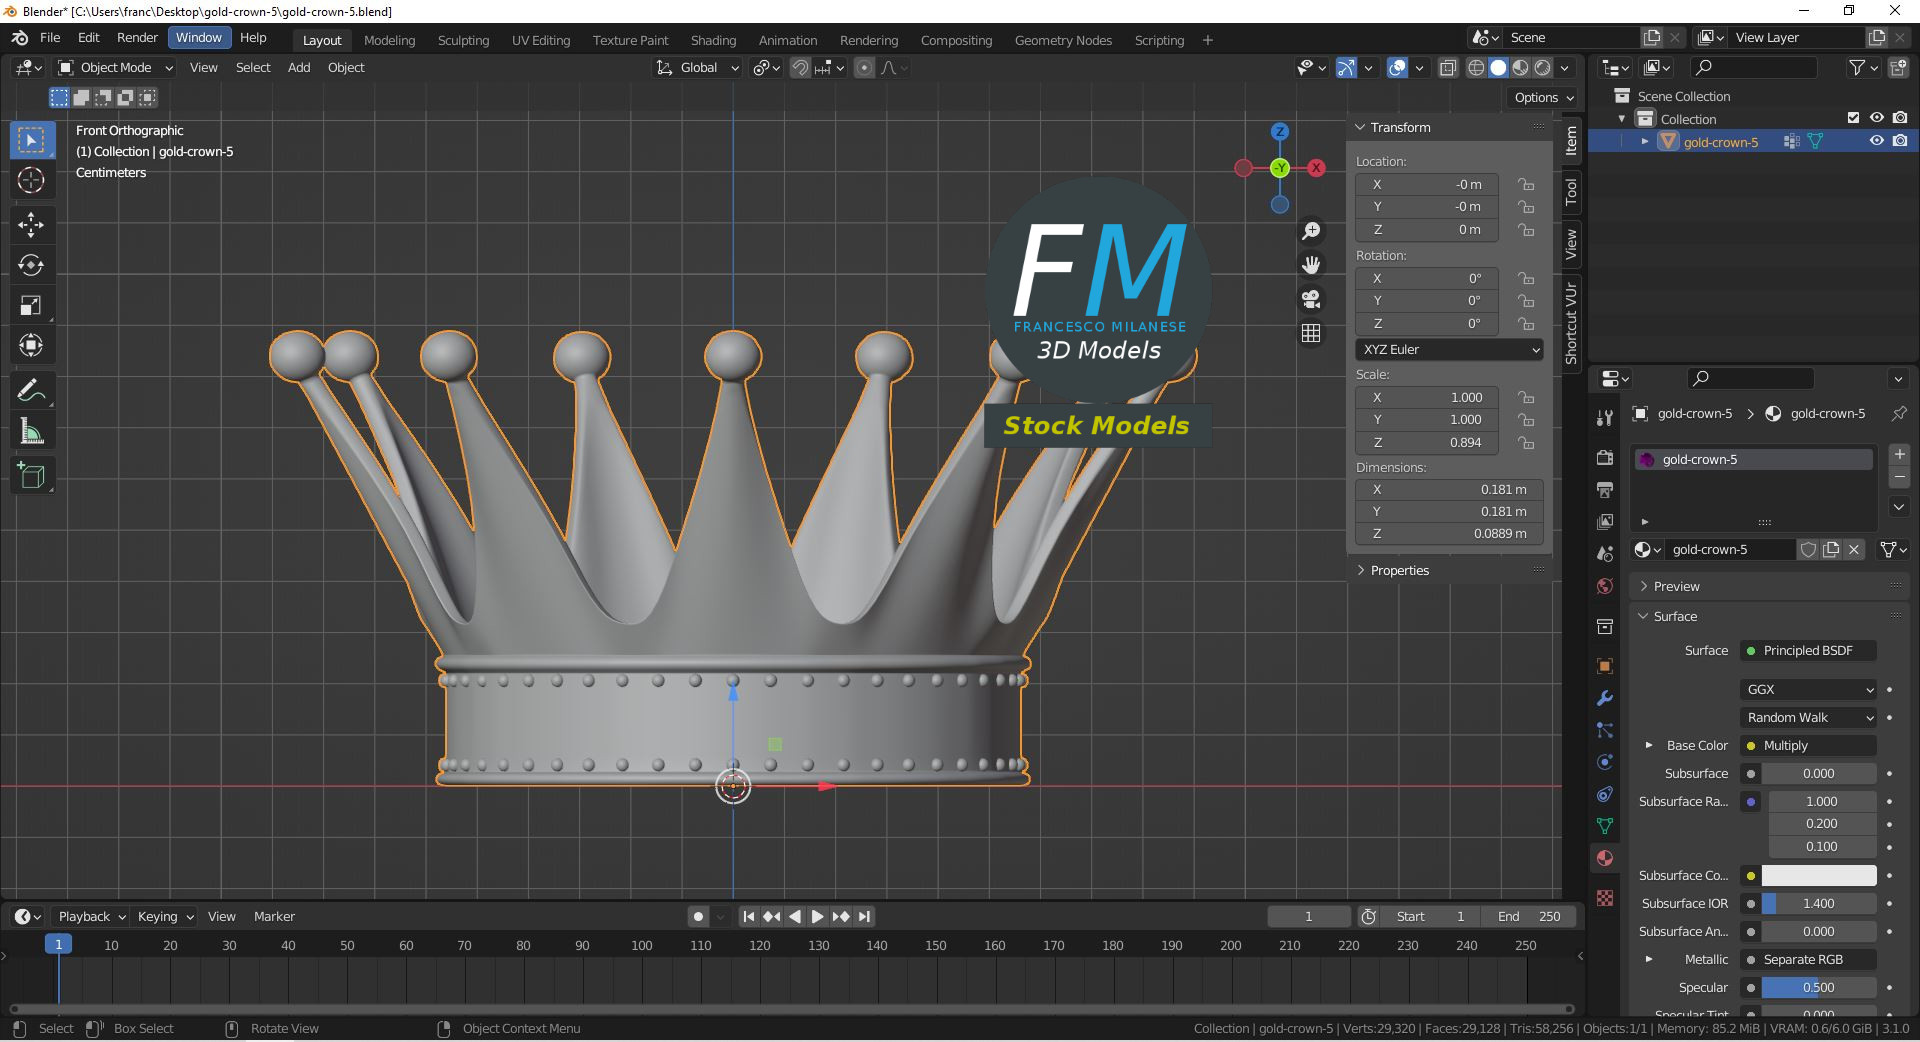Uncheck the Collection exclude checkbox
1920x1042 pixels.
tap(1853, 118)
